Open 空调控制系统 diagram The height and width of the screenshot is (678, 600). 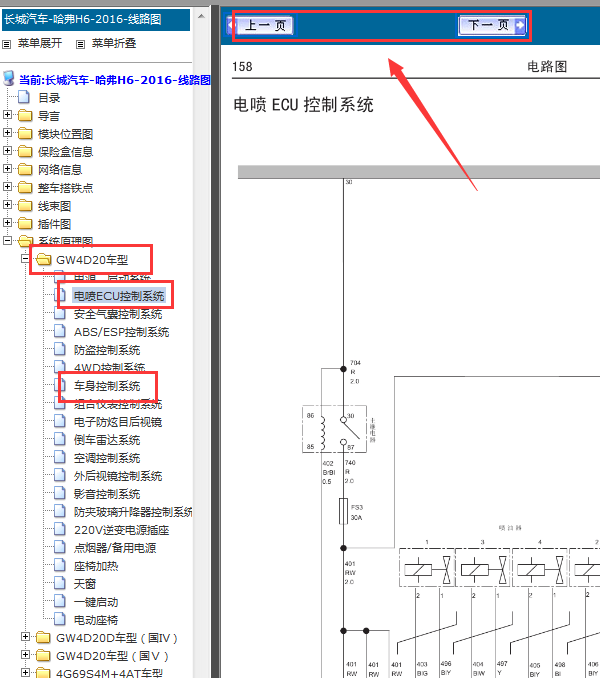point(107,458)
